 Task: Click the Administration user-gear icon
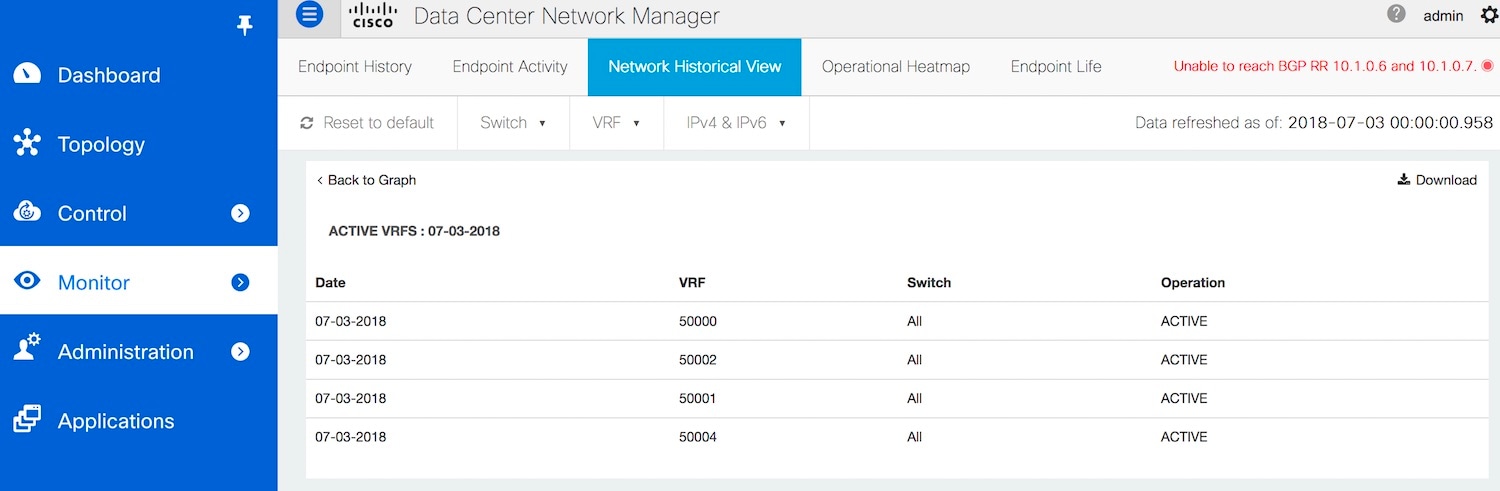[28, 351]
